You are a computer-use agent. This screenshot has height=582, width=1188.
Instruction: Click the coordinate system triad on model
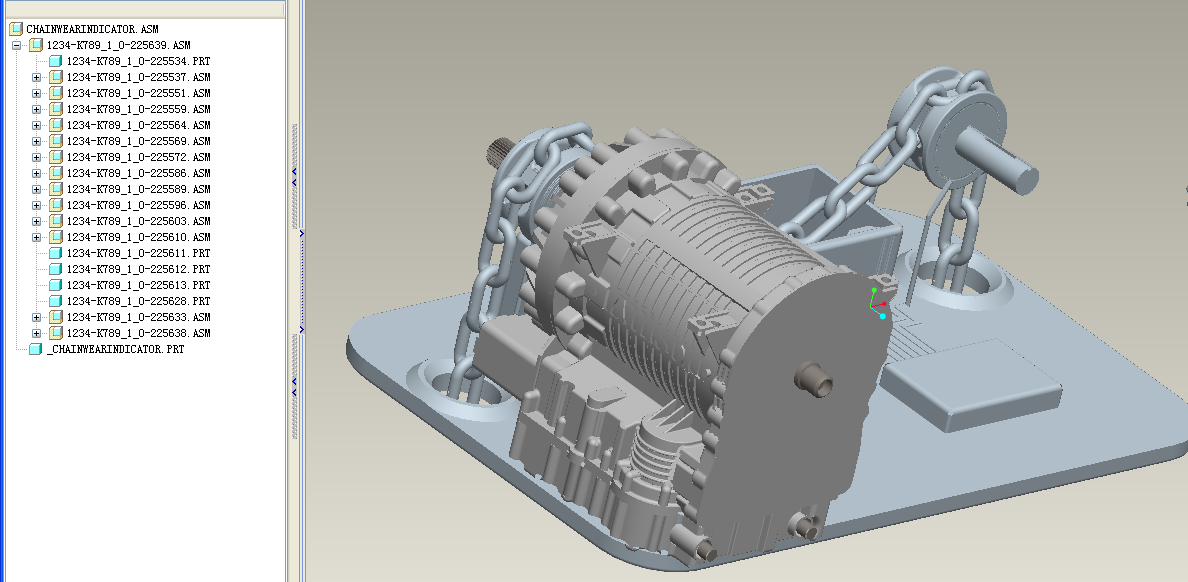click(x=878, y=303)
